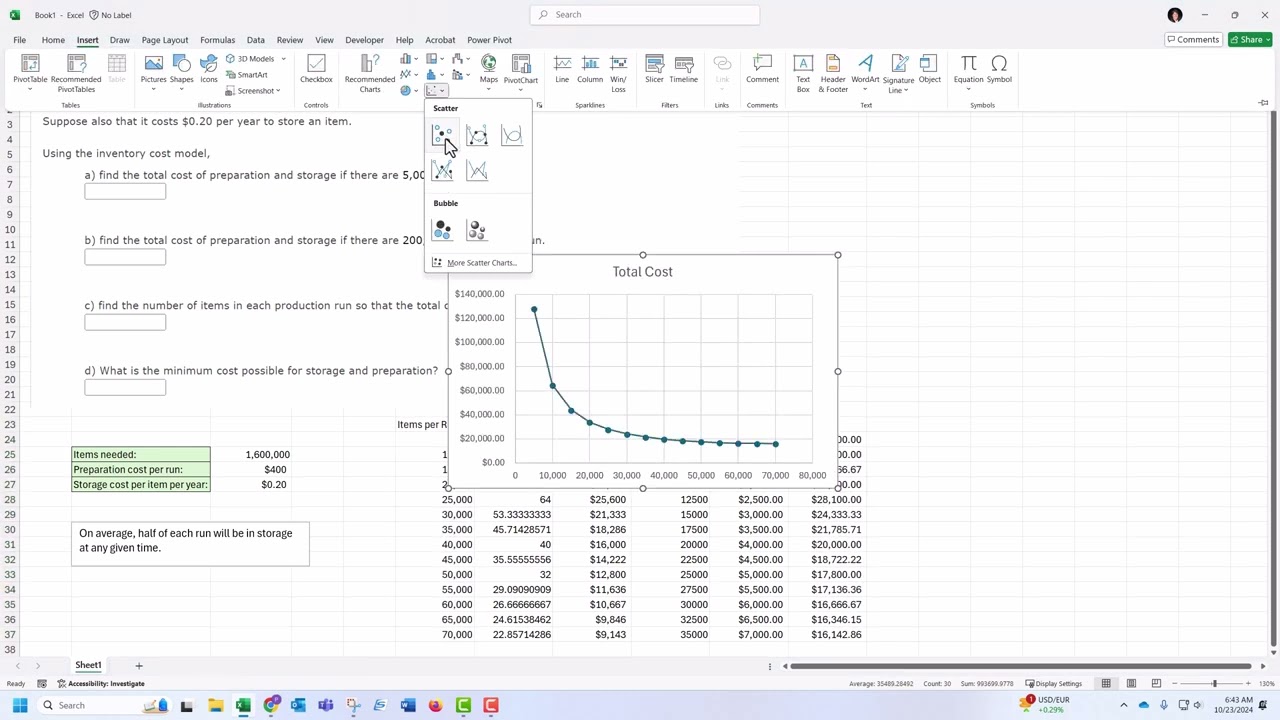Viewport: 1280px width, 720px height.
Task: Open the Signature Line dropdown
Action: click(898, 74)
